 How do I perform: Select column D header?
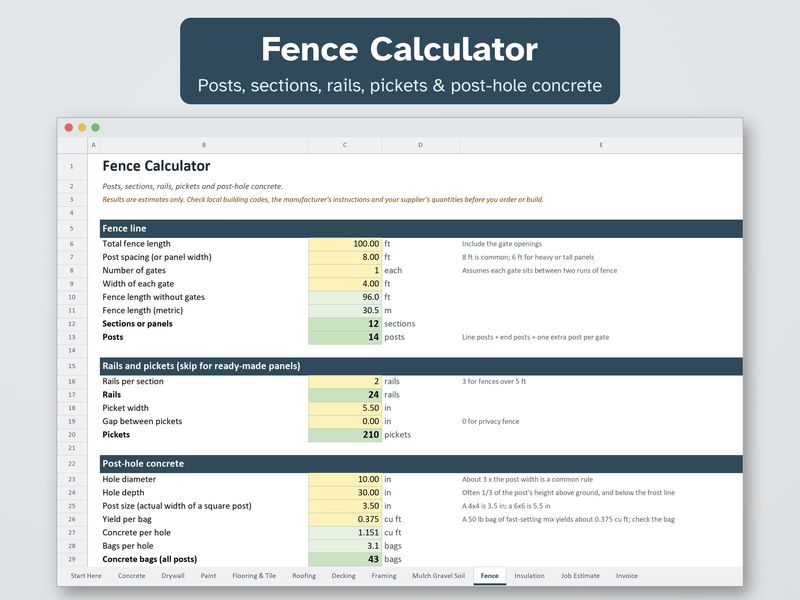(x=420, y=145)
